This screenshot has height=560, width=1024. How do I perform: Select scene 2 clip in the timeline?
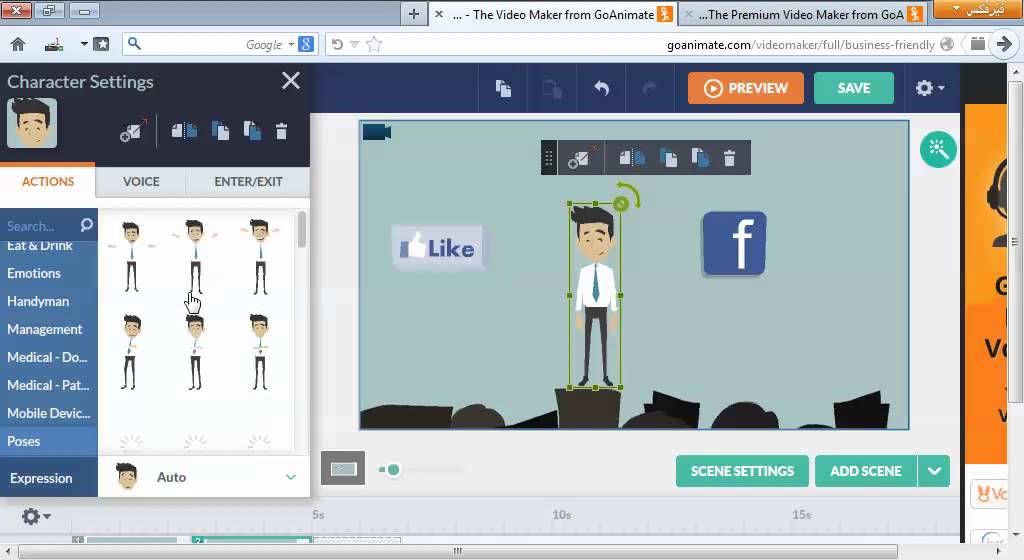point(251,540)
